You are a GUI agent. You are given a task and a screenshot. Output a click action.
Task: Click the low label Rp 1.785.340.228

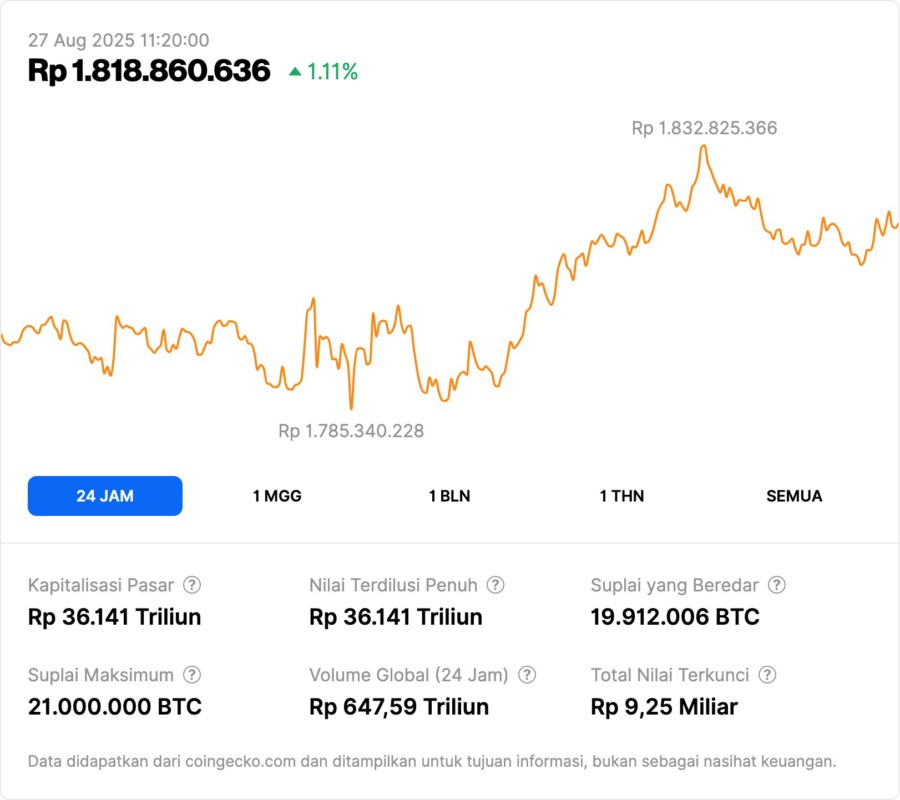click(351, 431)
